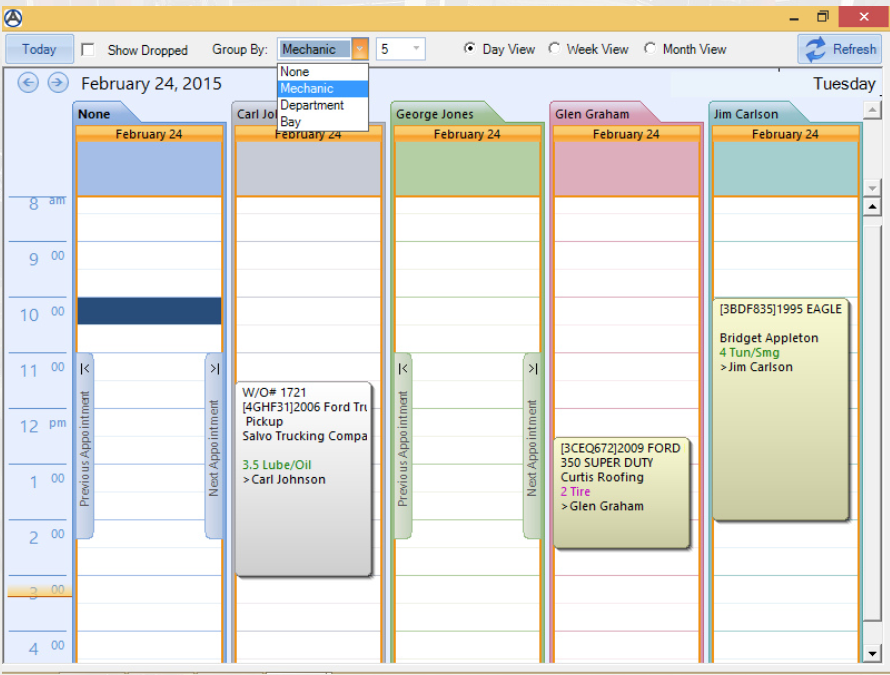The width and height of the screenshot is (890, 675).
Task: Select the dark blue 10:00 slot in None column
Action: pyautogui.click(x=149, y=311)
